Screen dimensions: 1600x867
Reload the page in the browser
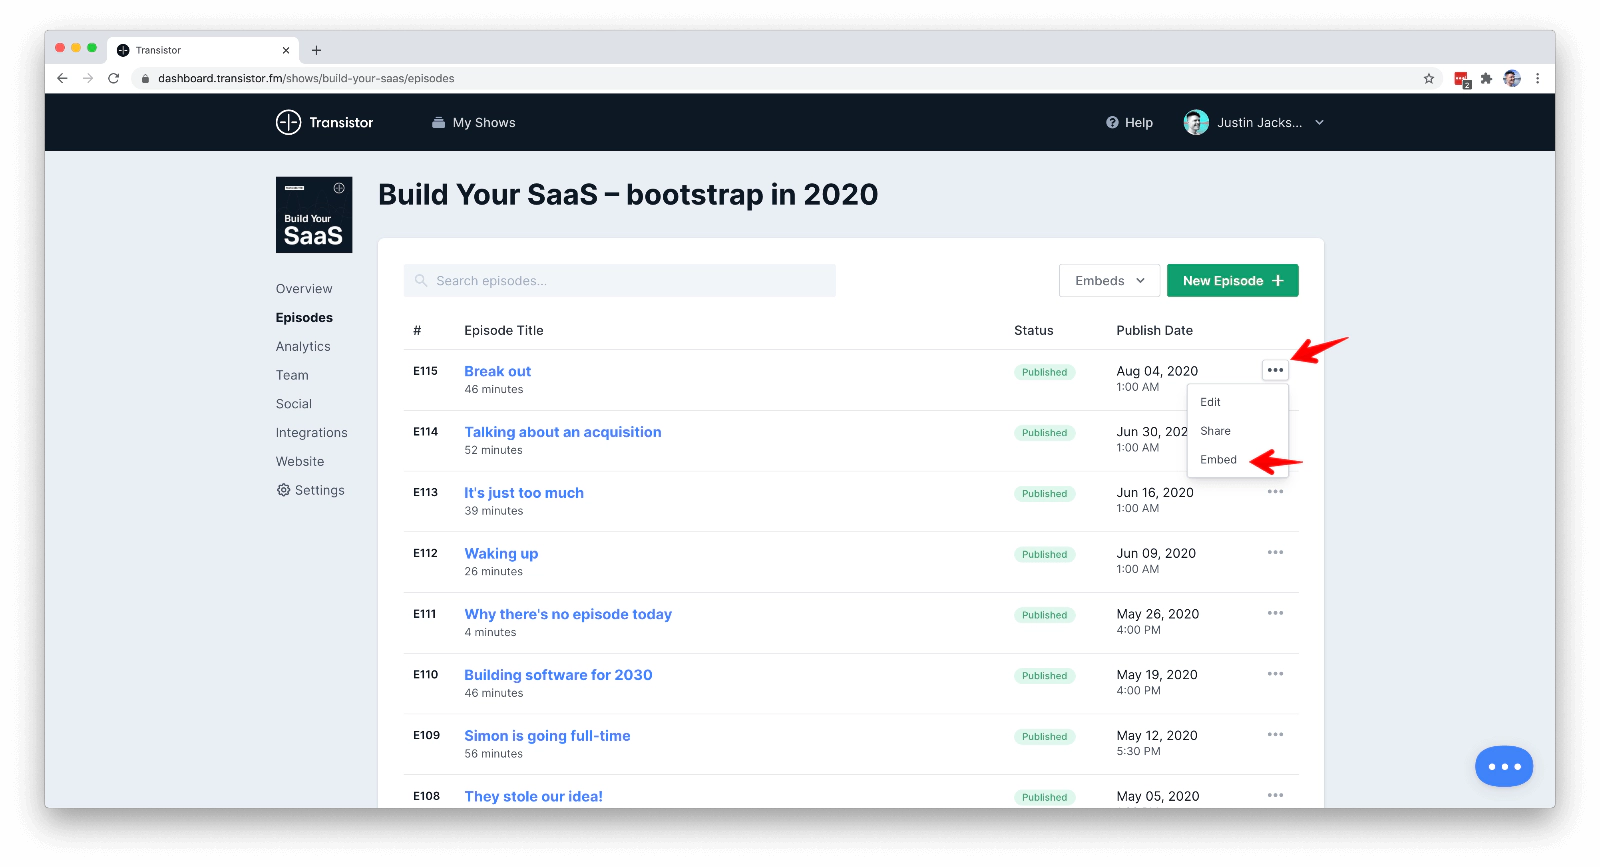(x=114, y=78)
